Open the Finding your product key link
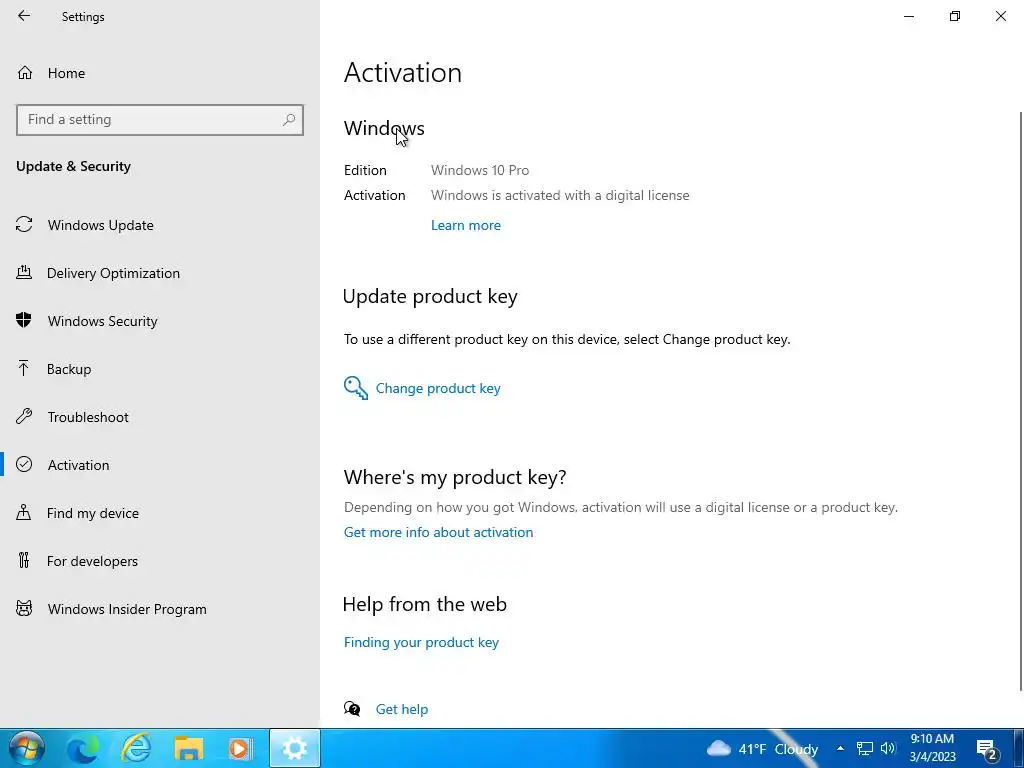The width and height of the screenshot is (1024, 768). tap(421, 643)
